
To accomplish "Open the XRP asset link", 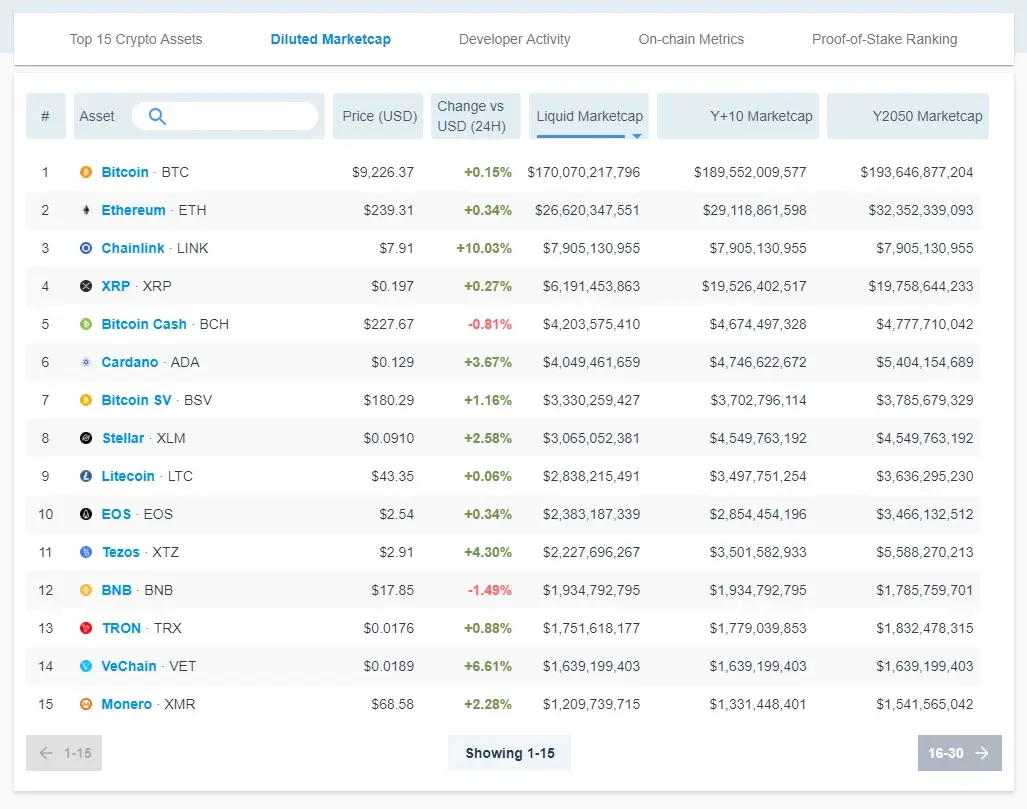I will coord(116,286).
